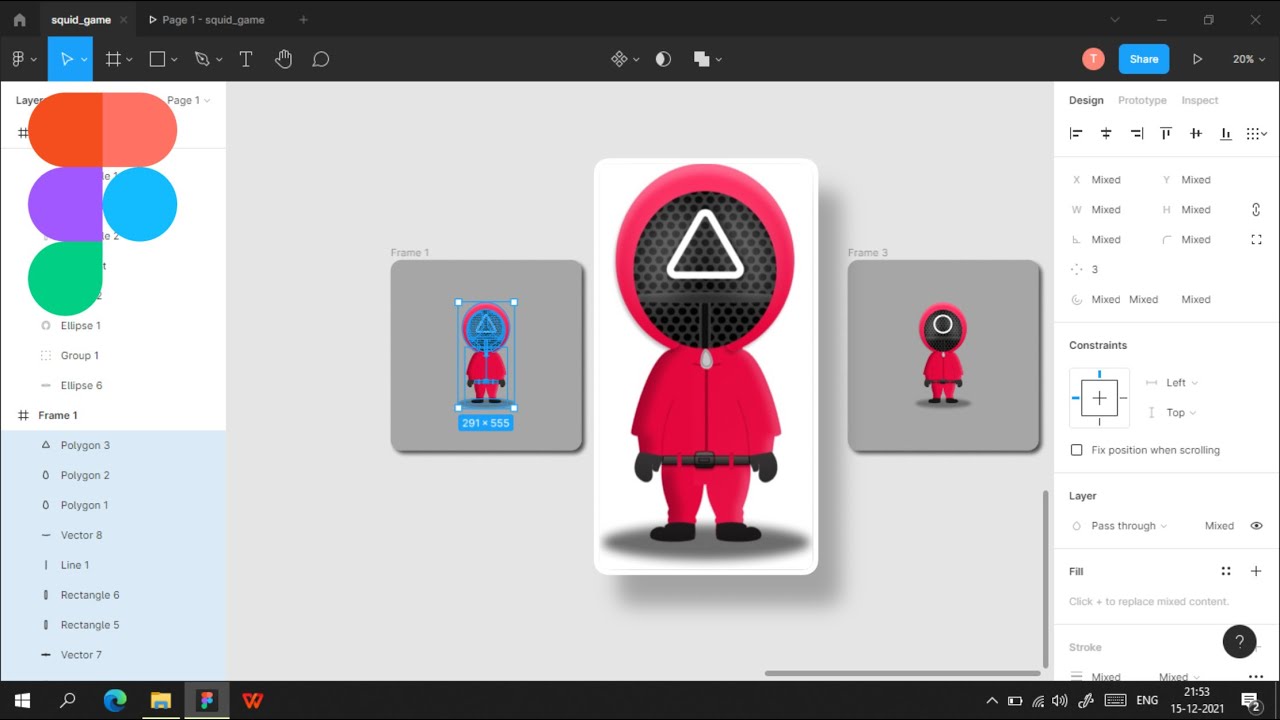Add a new fill with the plus icon

click(1256, 571)
